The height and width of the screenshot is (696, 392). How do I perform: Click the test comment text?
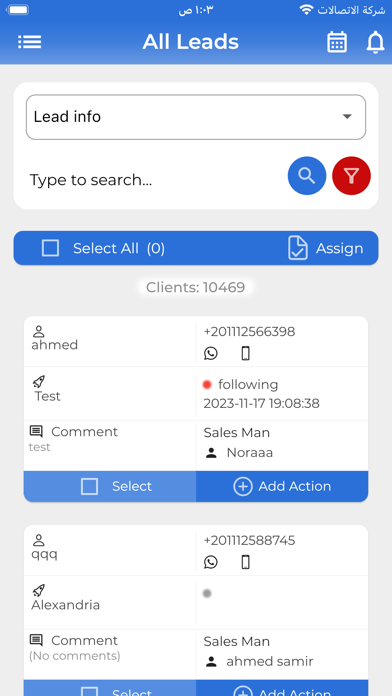coord(40,447)
